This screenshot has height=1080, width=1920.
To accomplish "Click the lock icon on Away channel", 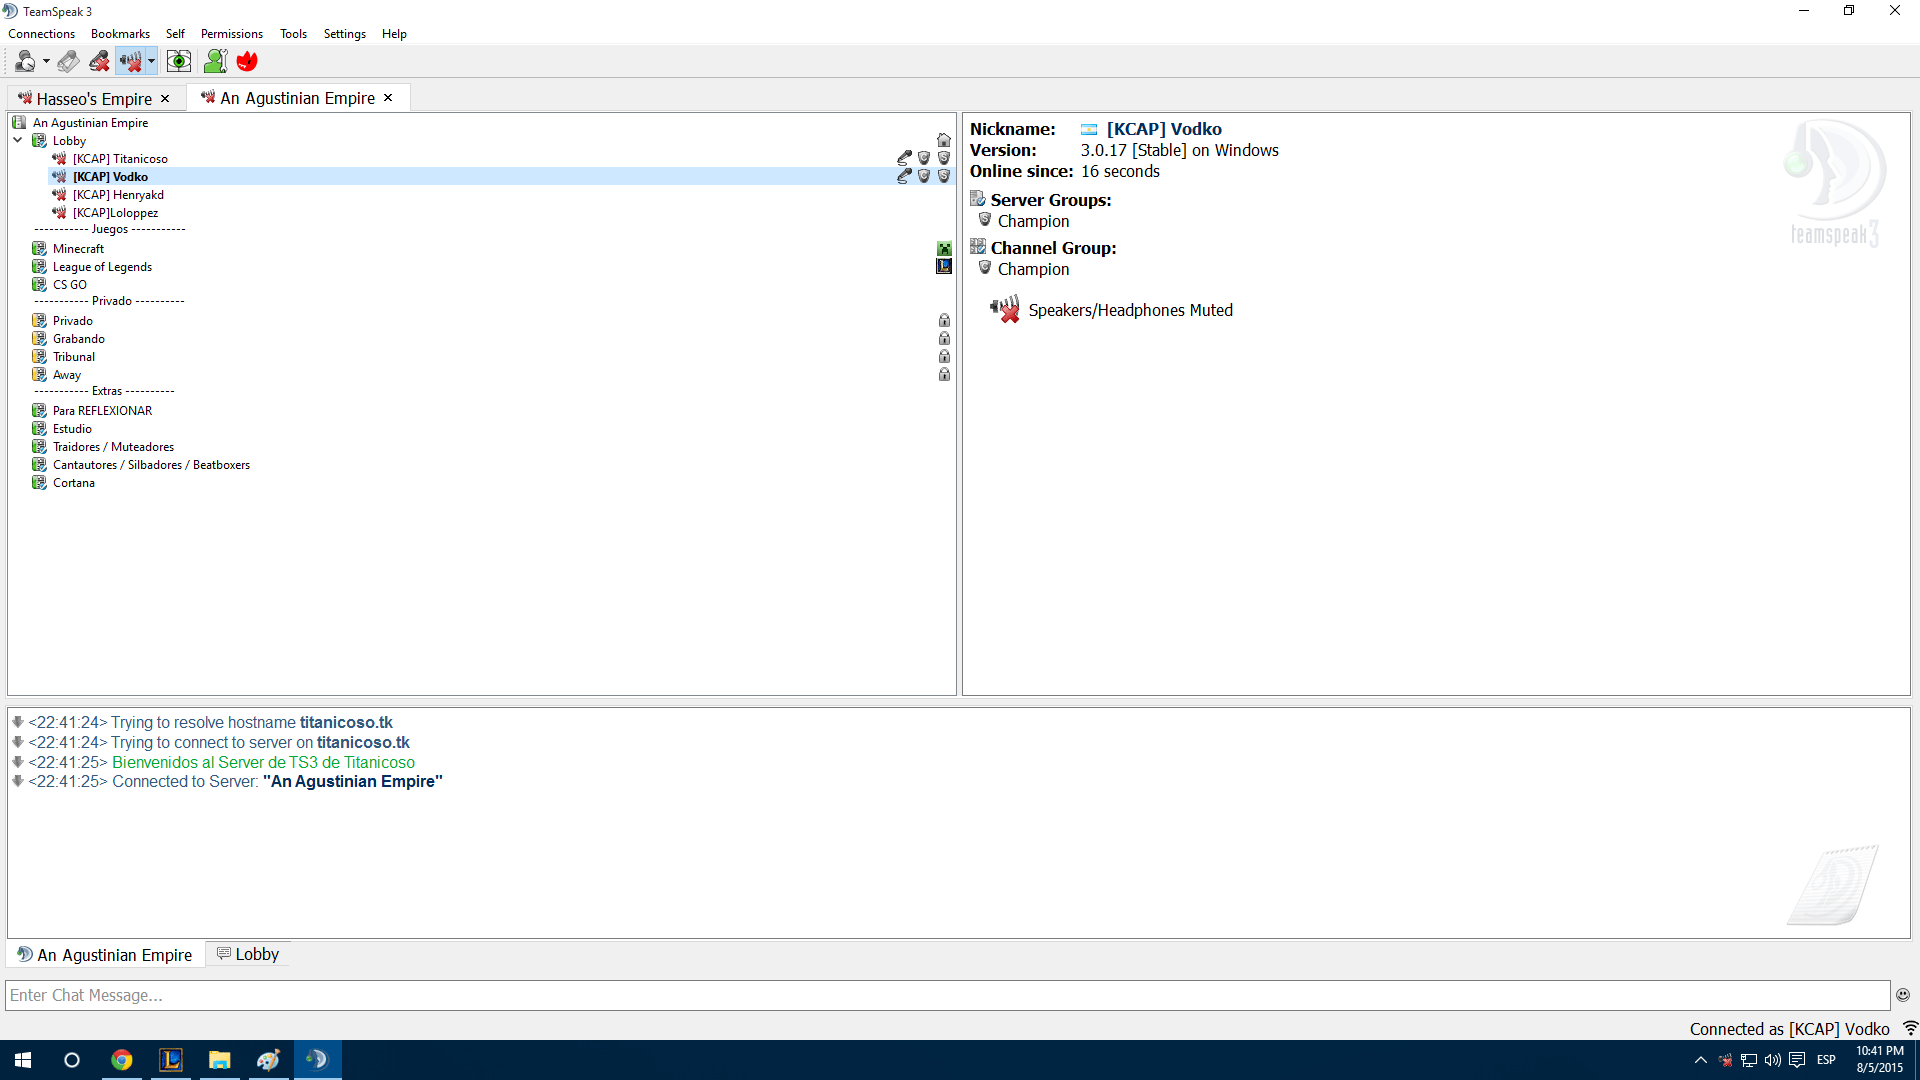I will point(944,375).
